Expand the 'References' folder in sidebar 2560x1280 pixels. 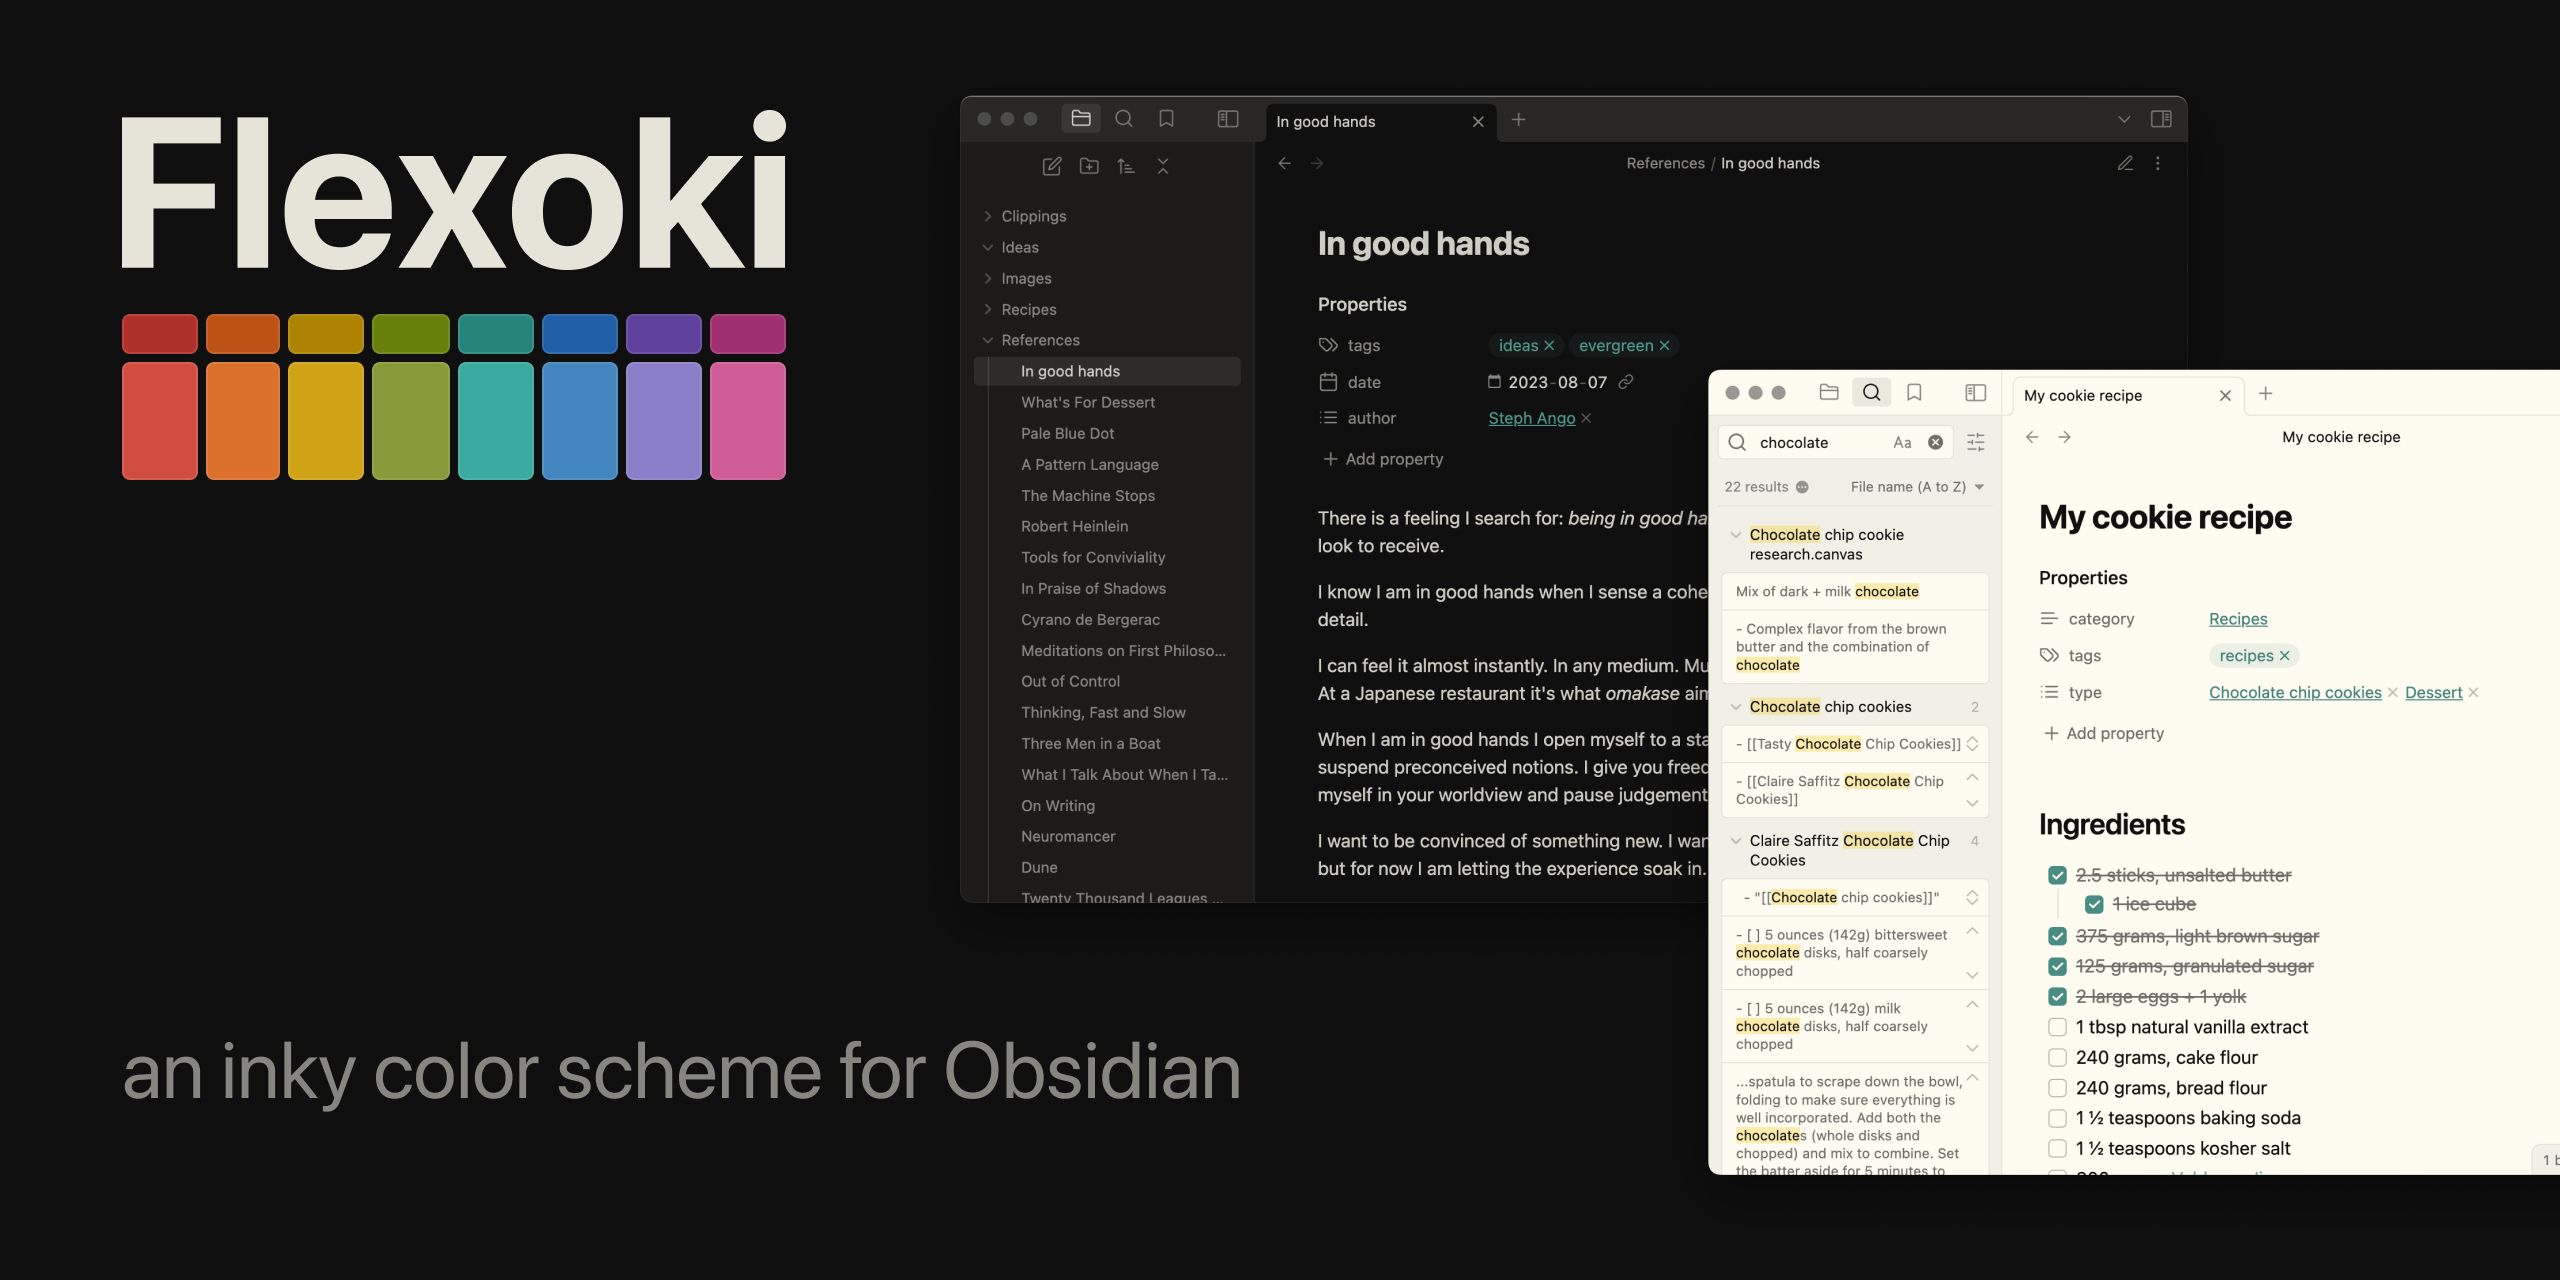tap(988, 340)
